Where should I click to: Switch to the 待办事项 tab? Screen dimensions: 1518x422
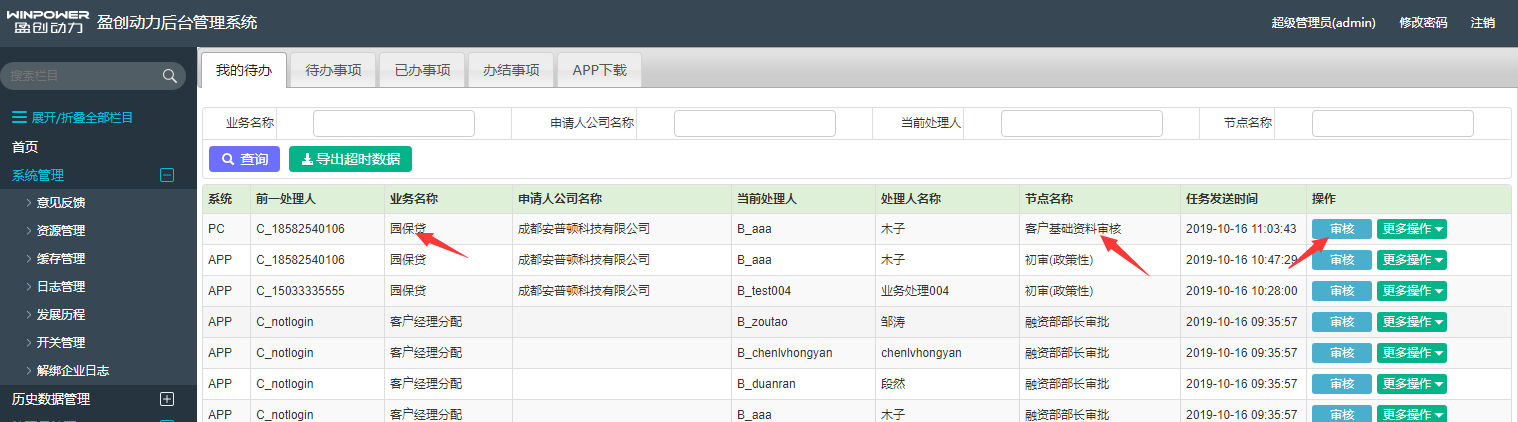tap(333, 70)
